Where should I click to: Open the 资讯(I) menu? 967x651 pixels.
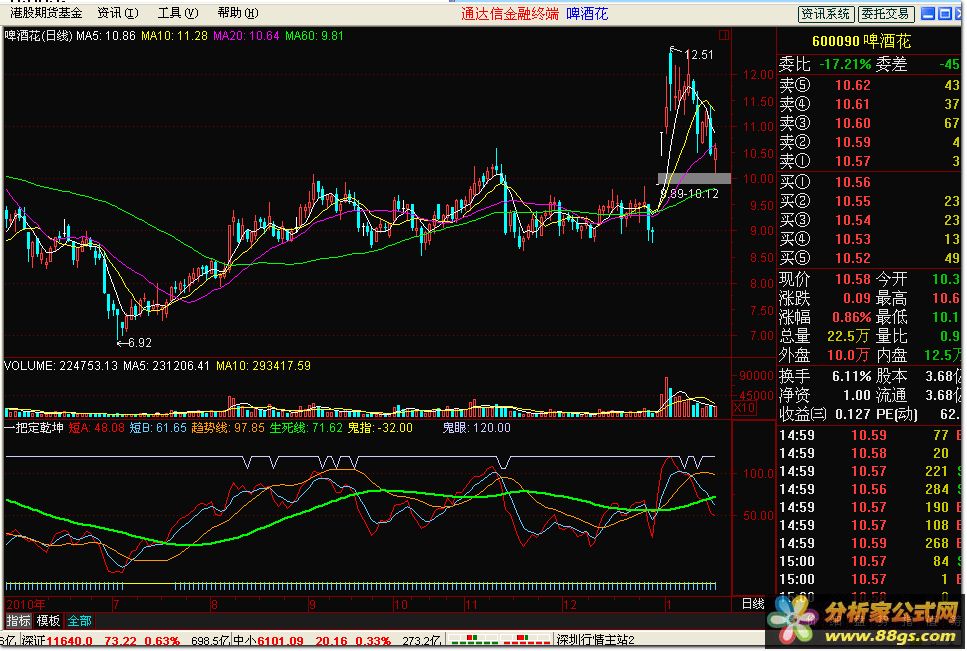[x=118, y=13]
